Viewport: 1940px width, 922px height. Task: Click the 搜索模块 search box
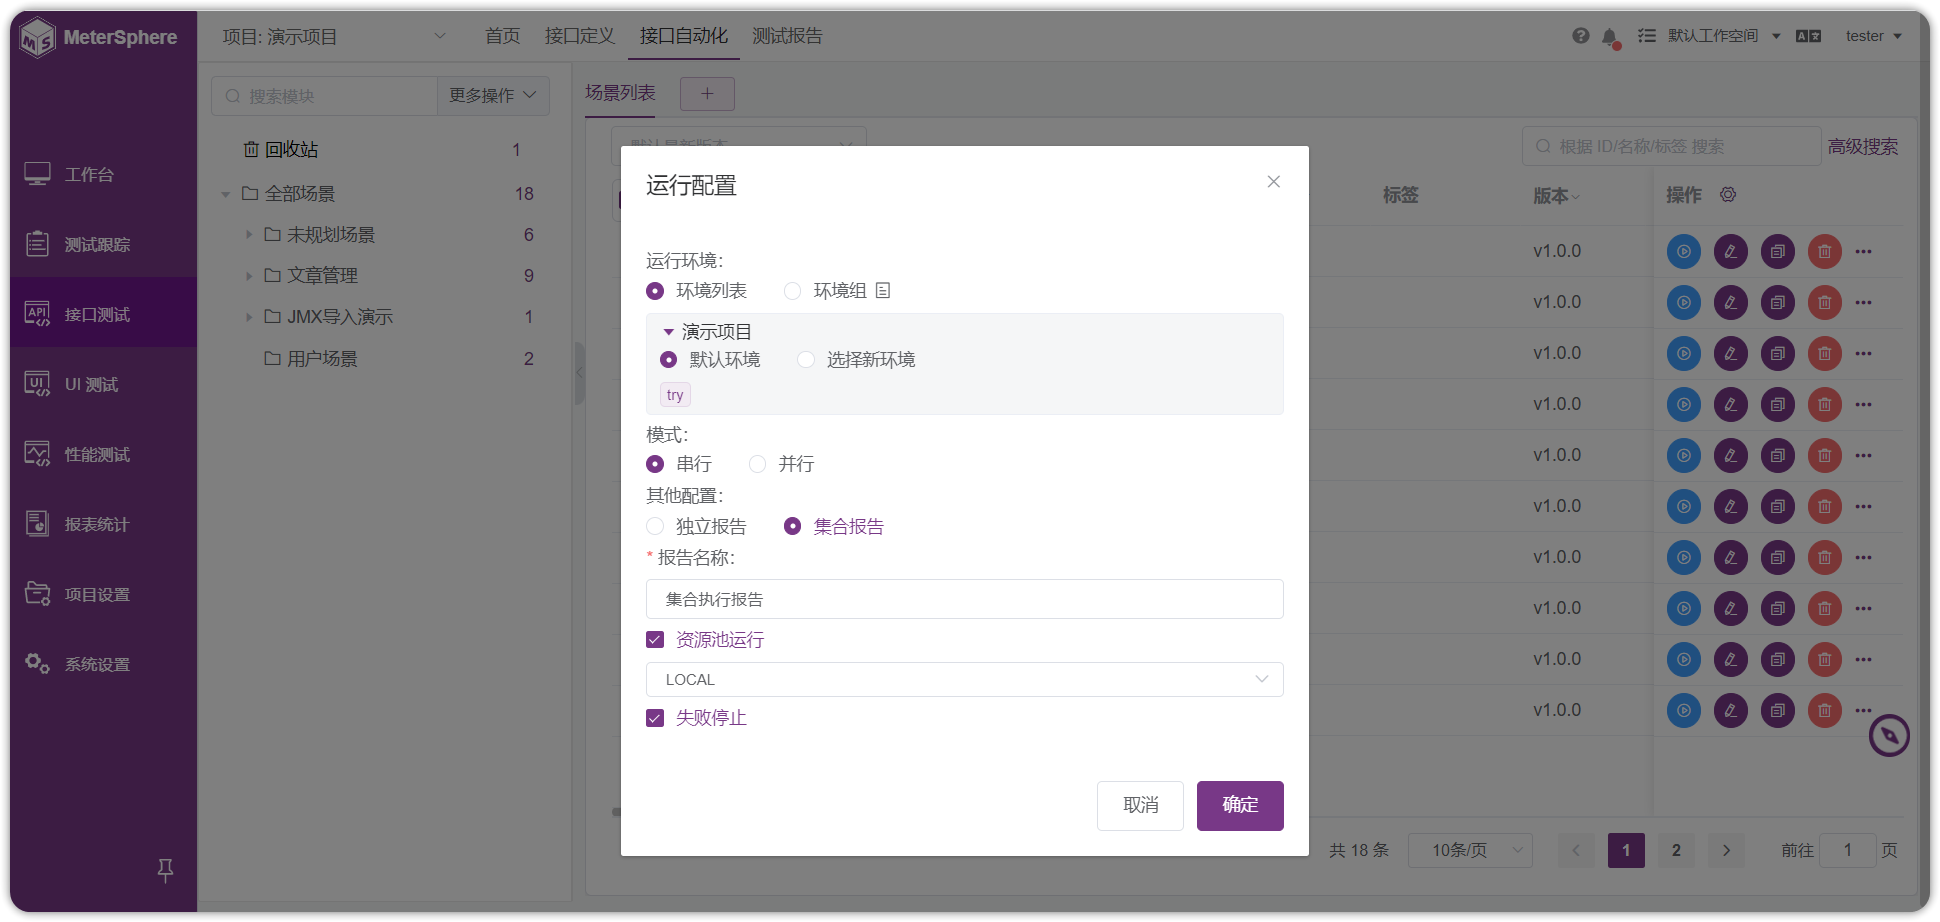tap(324, 96)
